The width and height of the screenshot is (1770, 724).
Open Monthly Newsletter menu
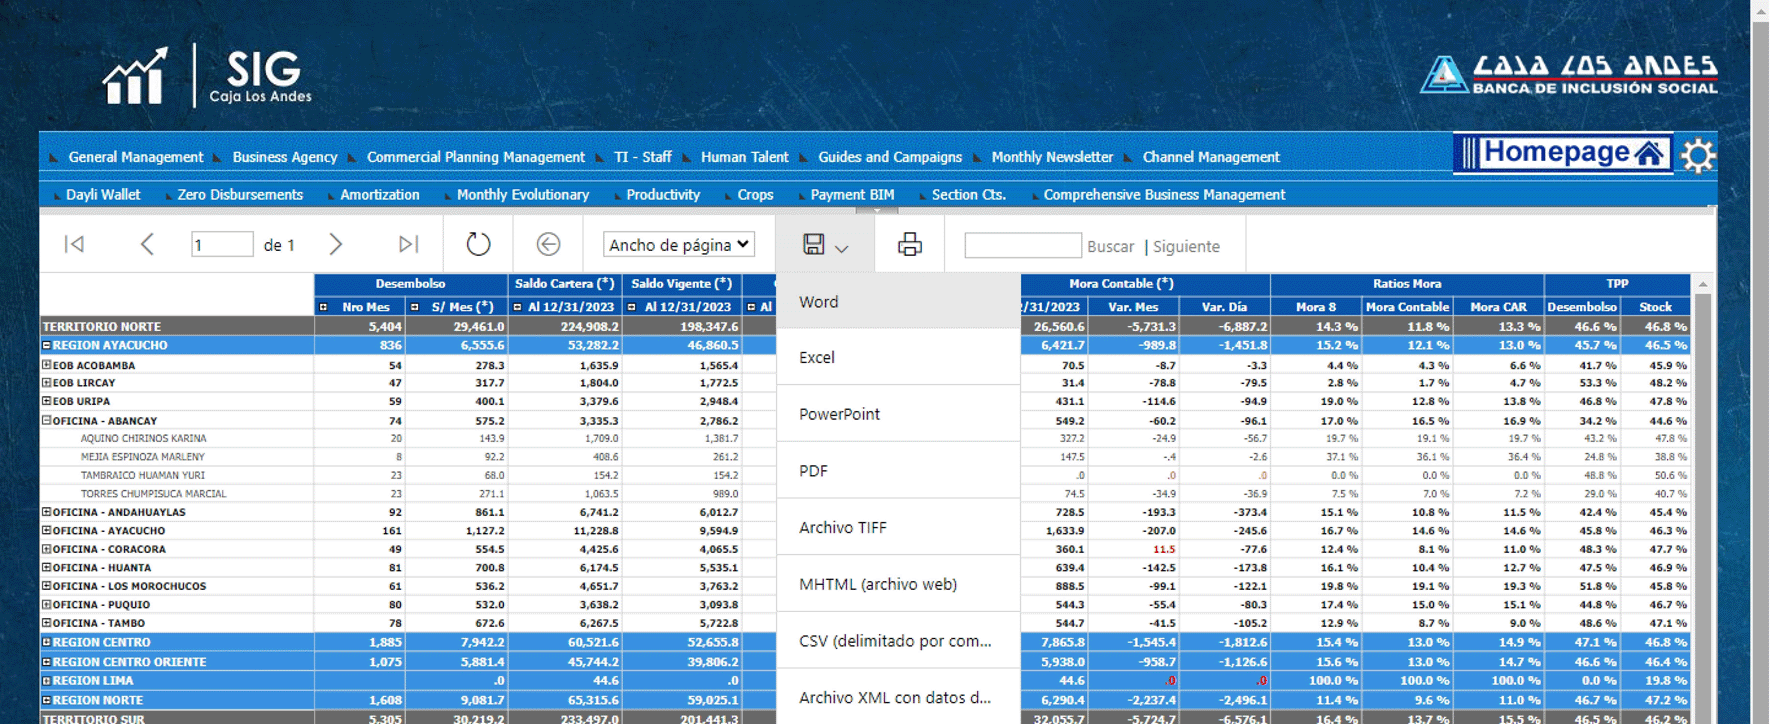click(1052, 157)
